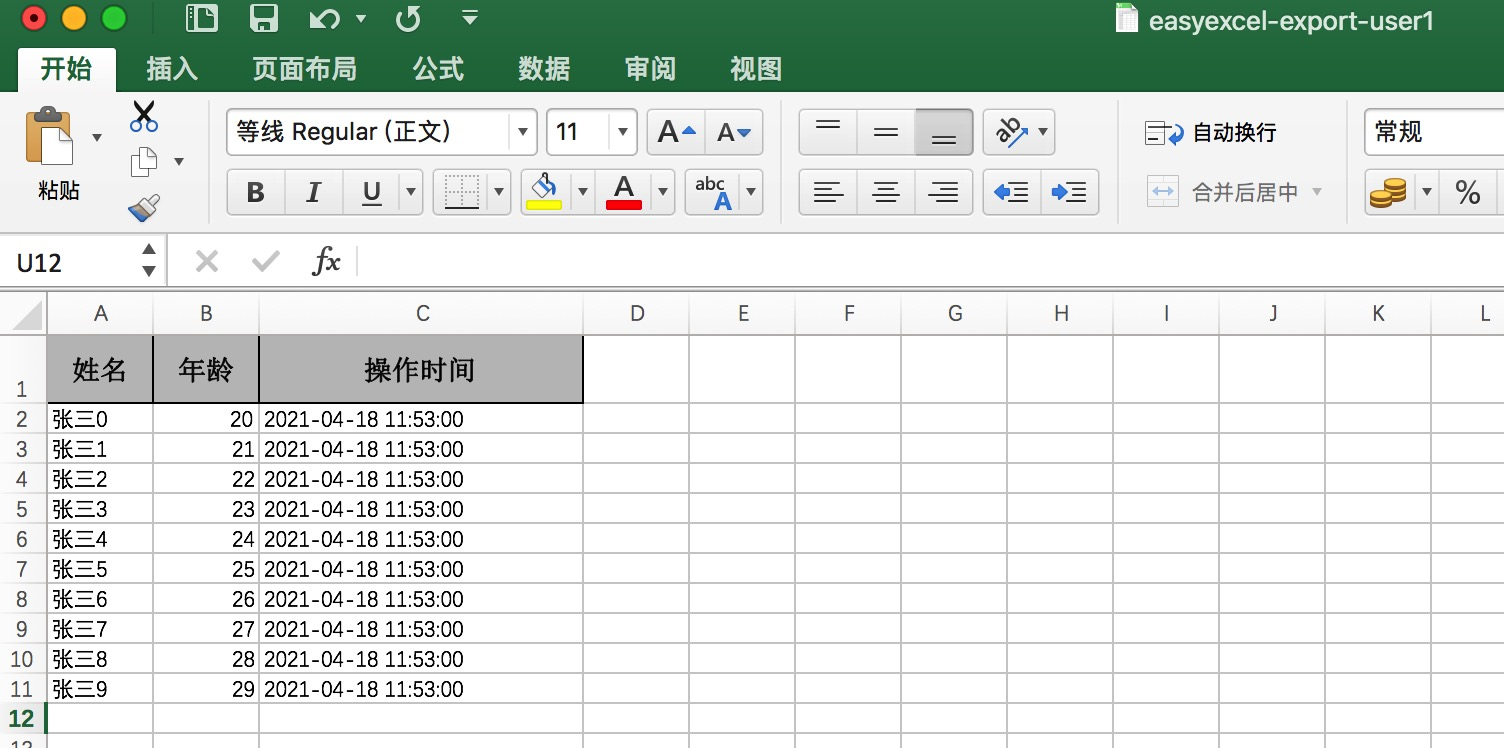Click the Save icon in title bar
The width and height of the screenshot is (1504, 748).
263,19
